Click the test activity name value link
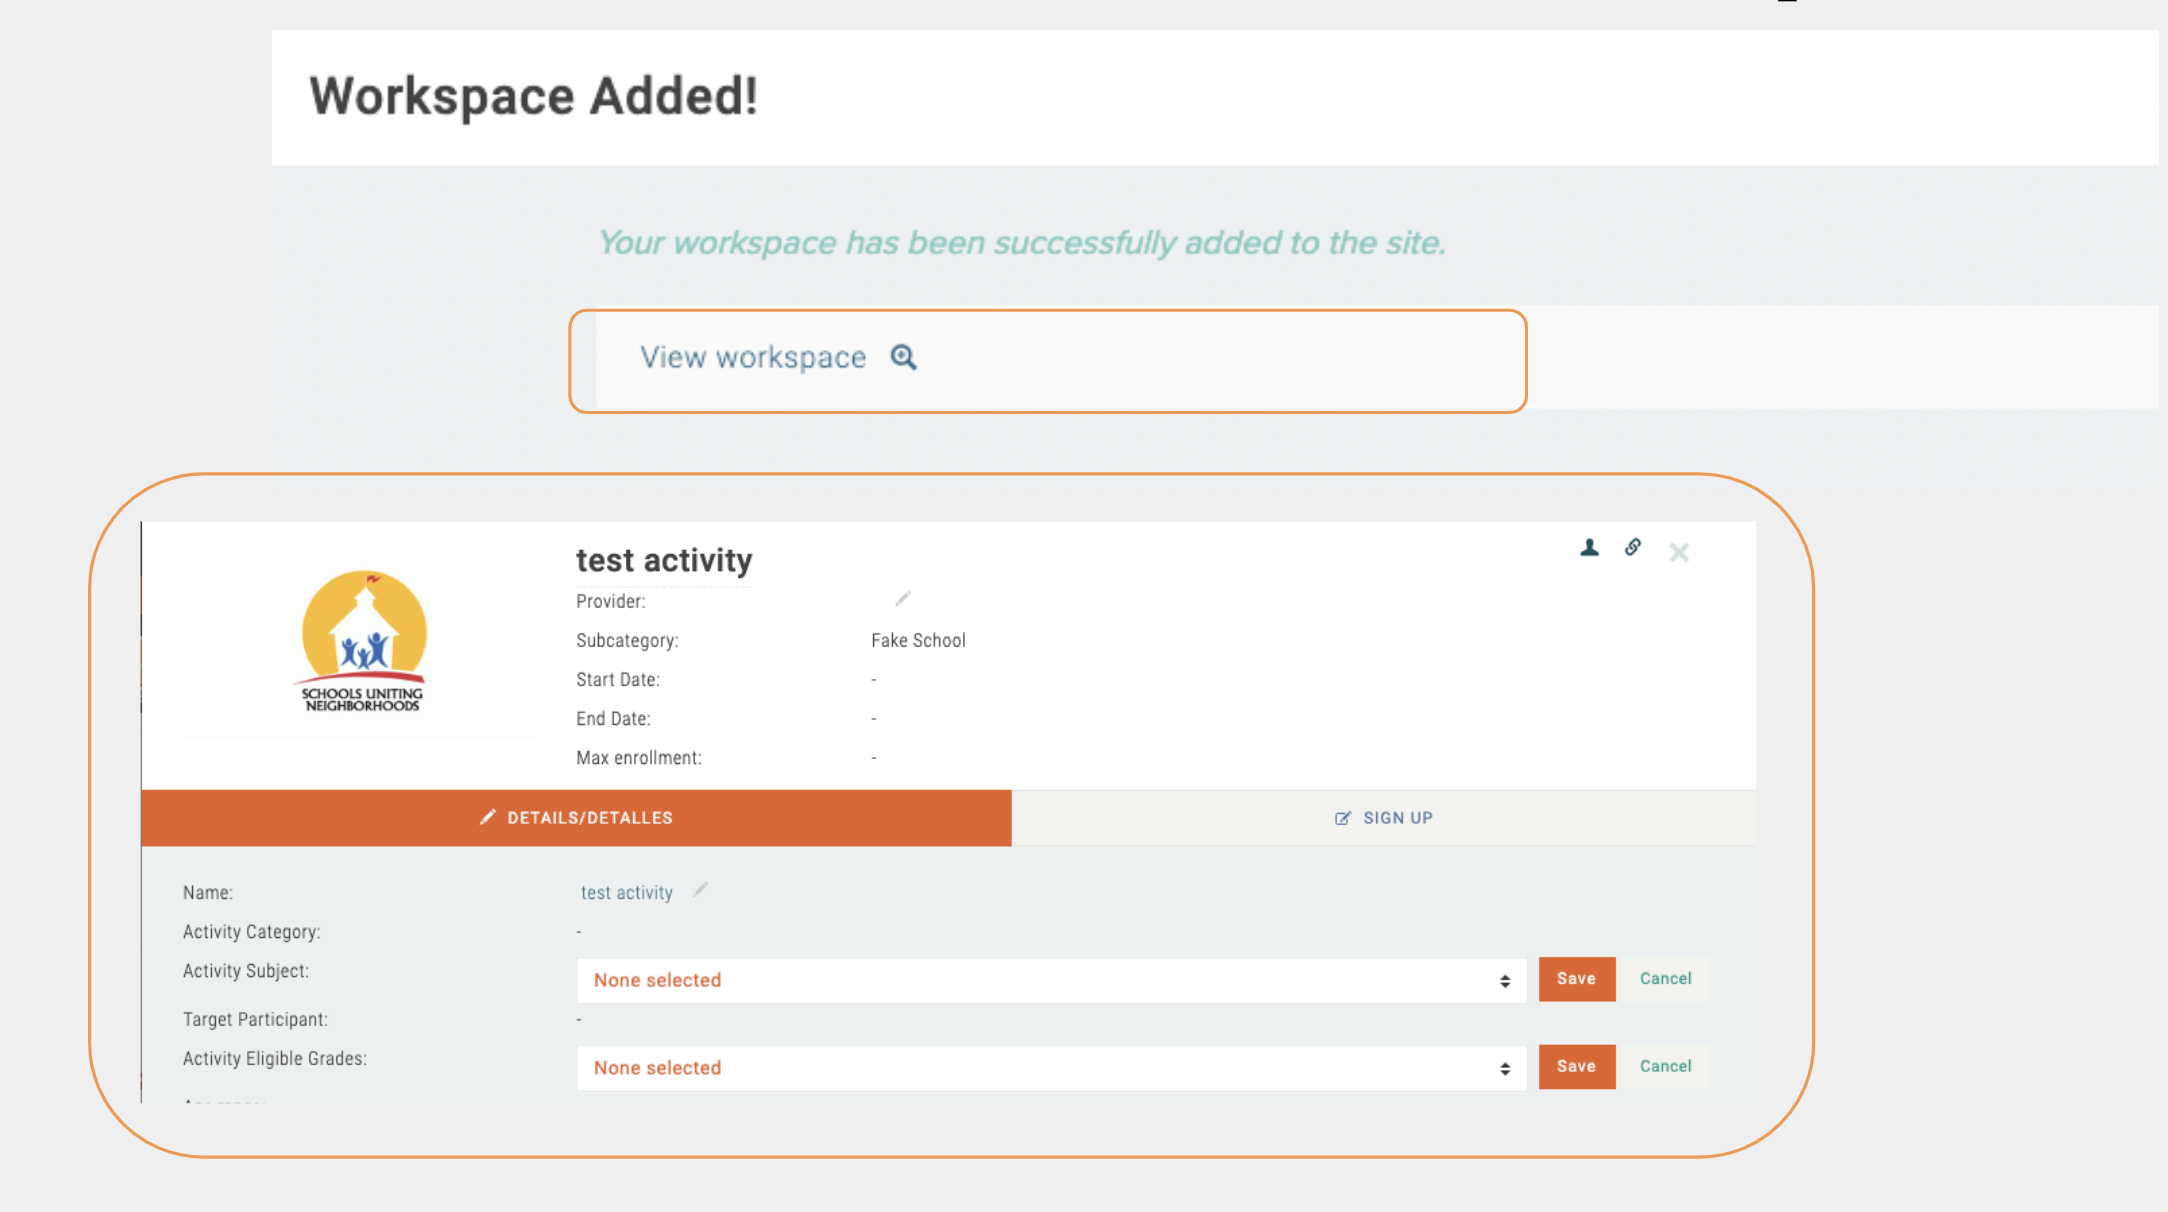The width and height of the screenshot is (2168, 1212). pyautogui.click(x=627, y=893)
